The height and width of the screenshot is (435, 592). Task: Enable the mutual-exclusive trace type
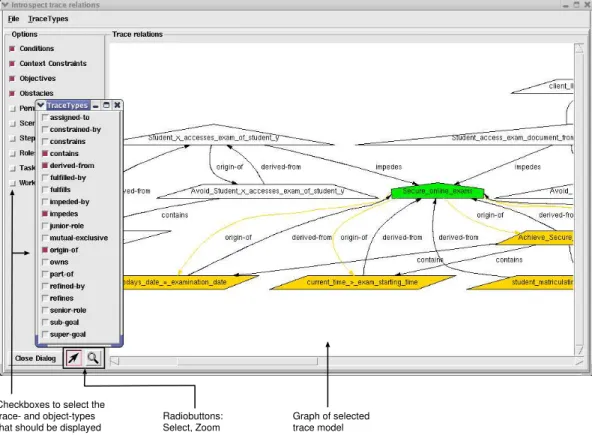[45, 238]
